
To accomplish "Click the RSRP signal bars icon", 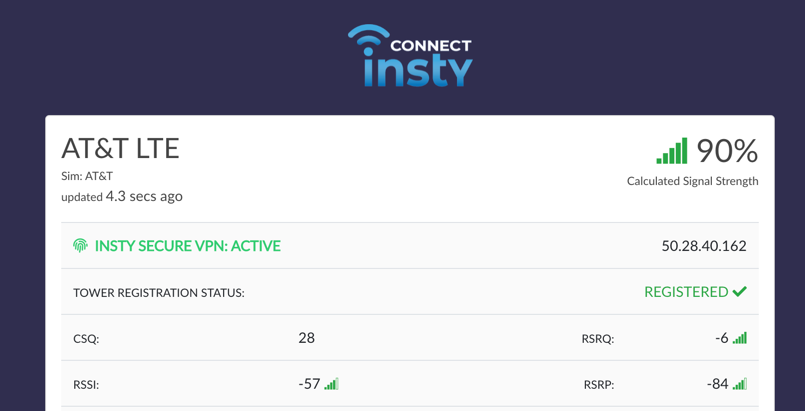I will [740, 384].
